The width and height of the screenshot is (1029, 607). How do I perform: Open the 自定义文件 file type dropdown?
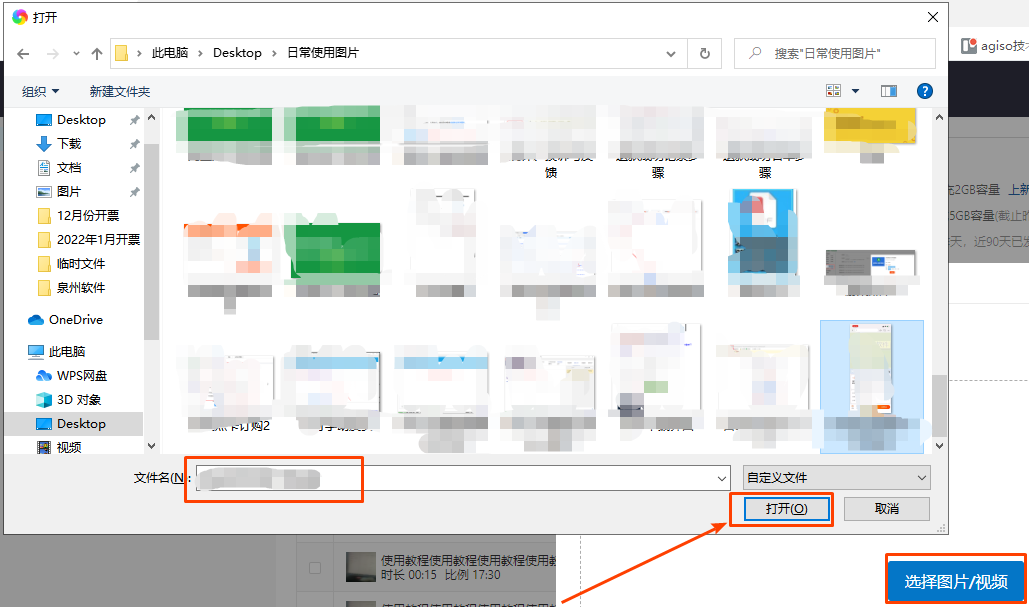[837, 478]
